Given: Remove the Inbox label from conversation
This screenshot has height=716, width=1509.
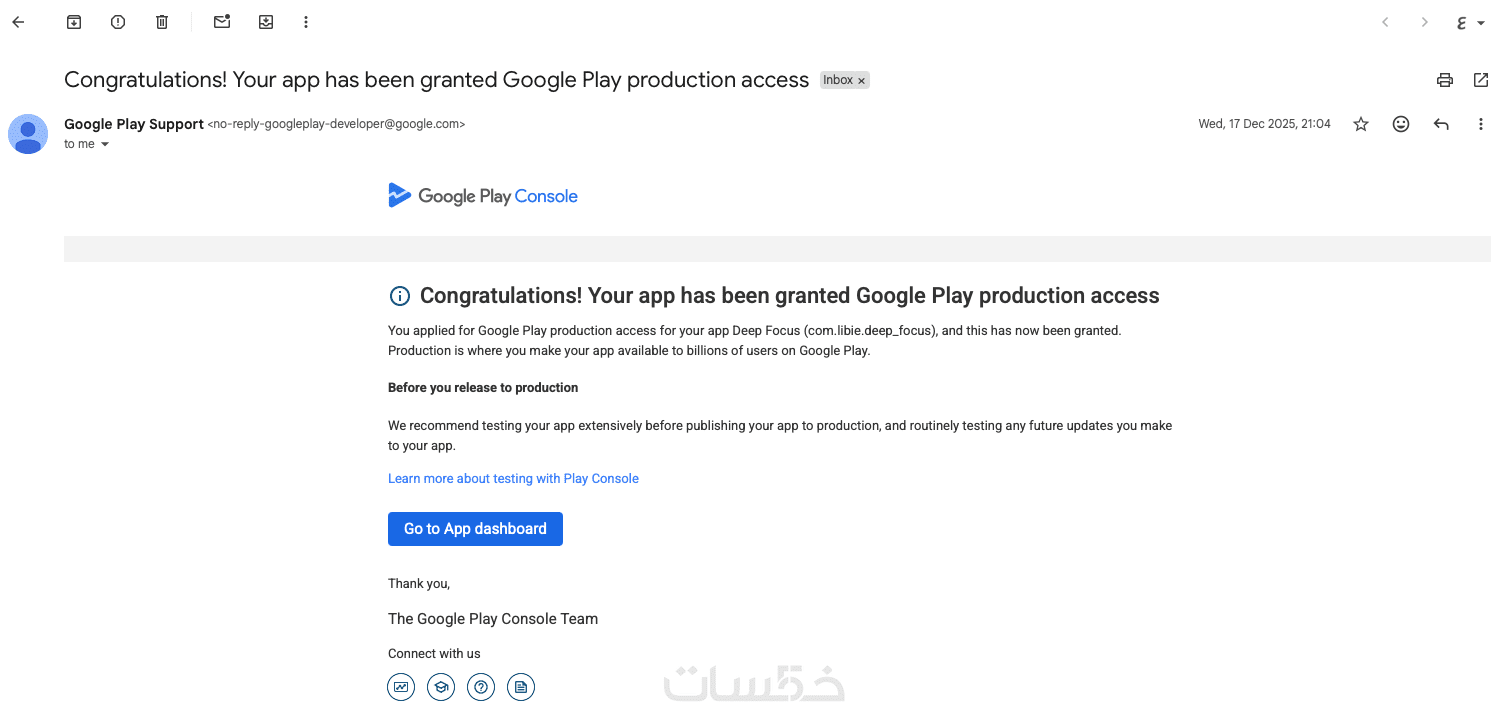Looking at the screenshot, I should click(x=861, y=81).
